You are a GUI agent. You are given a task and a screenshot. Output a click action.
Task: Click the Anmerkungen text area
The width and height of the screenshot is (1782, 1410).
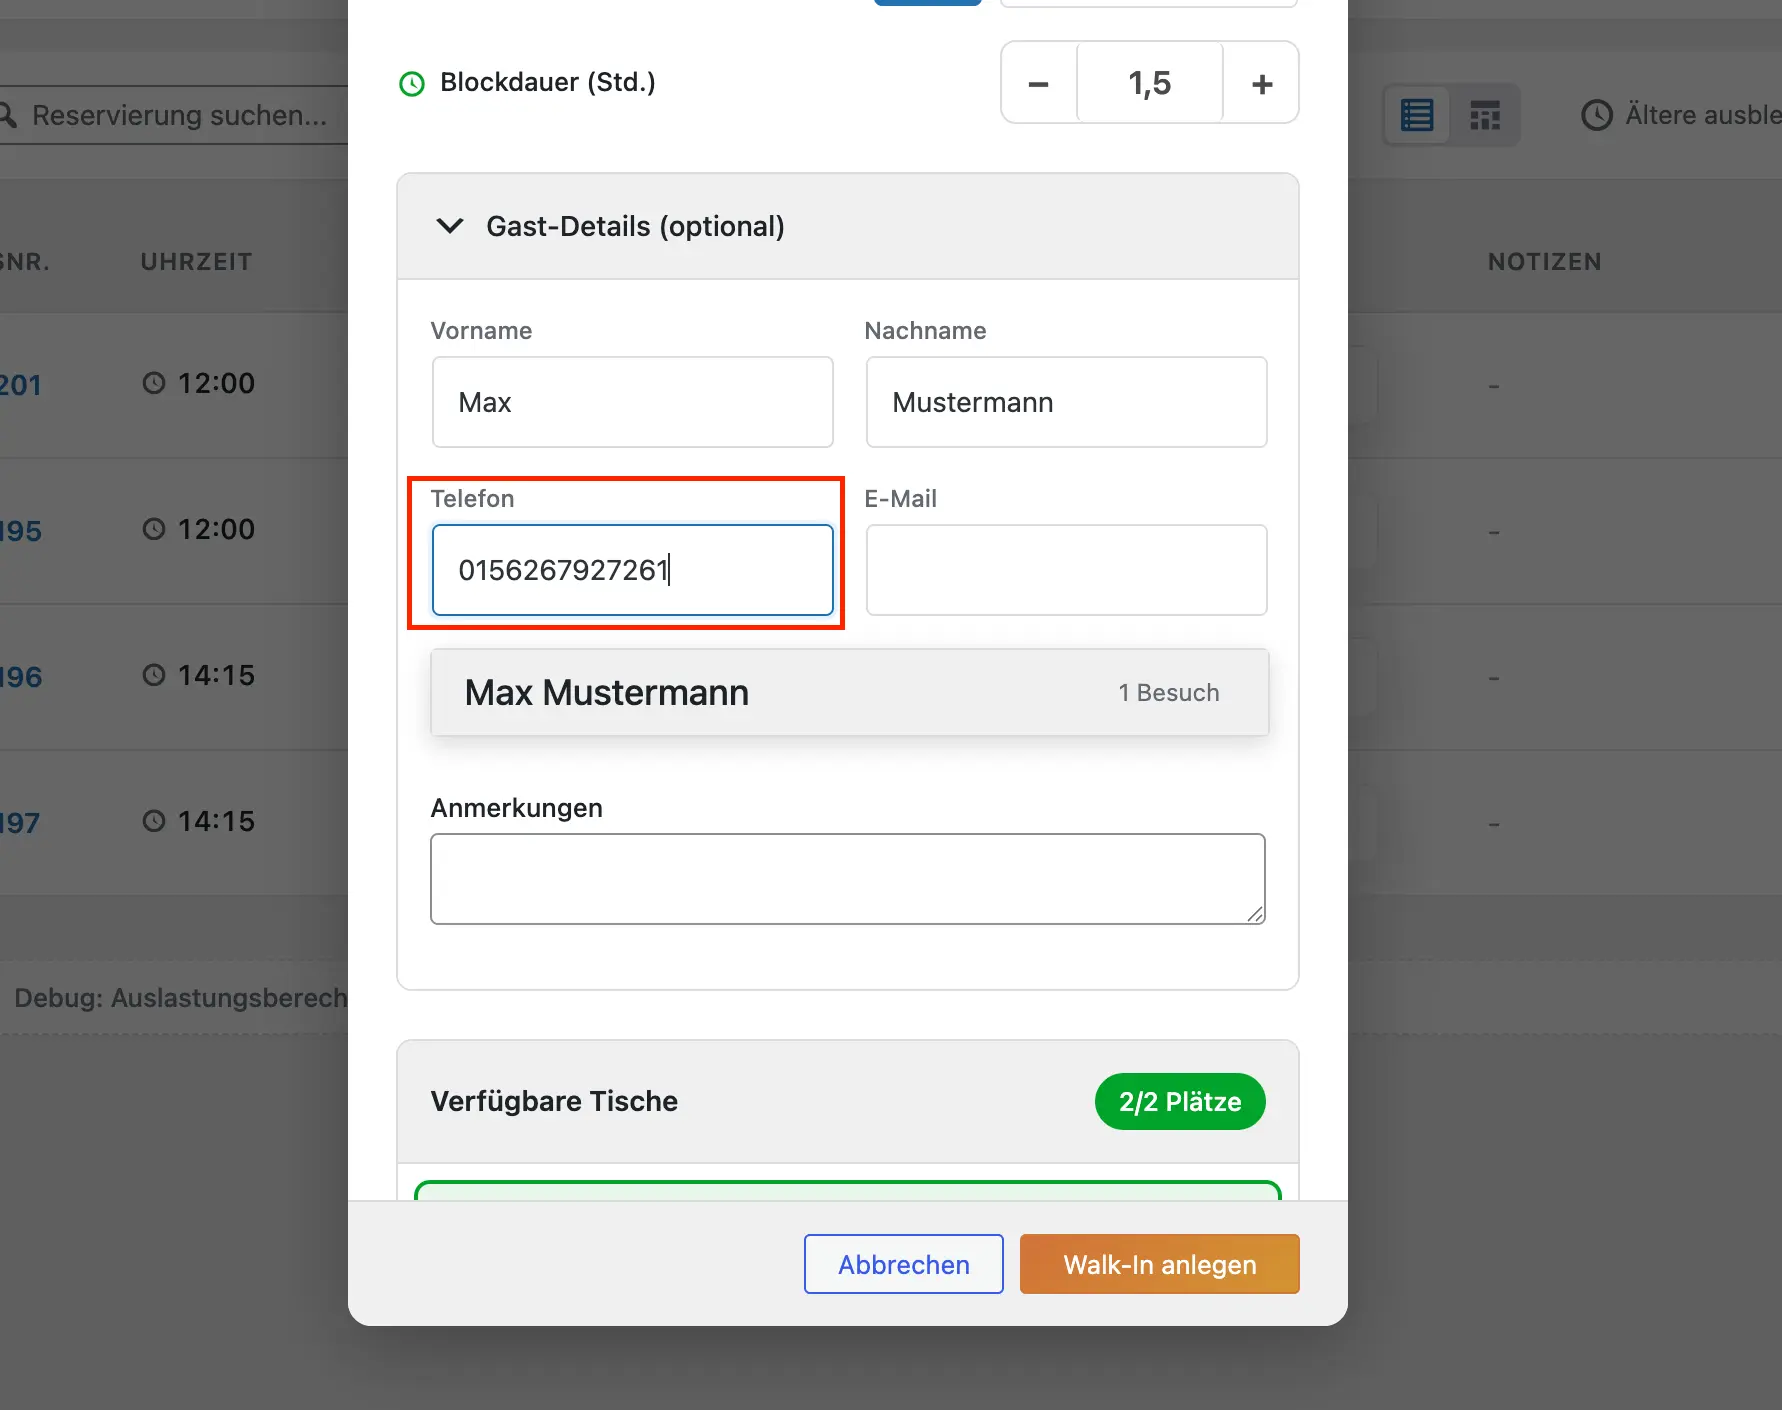pos(847,878)
